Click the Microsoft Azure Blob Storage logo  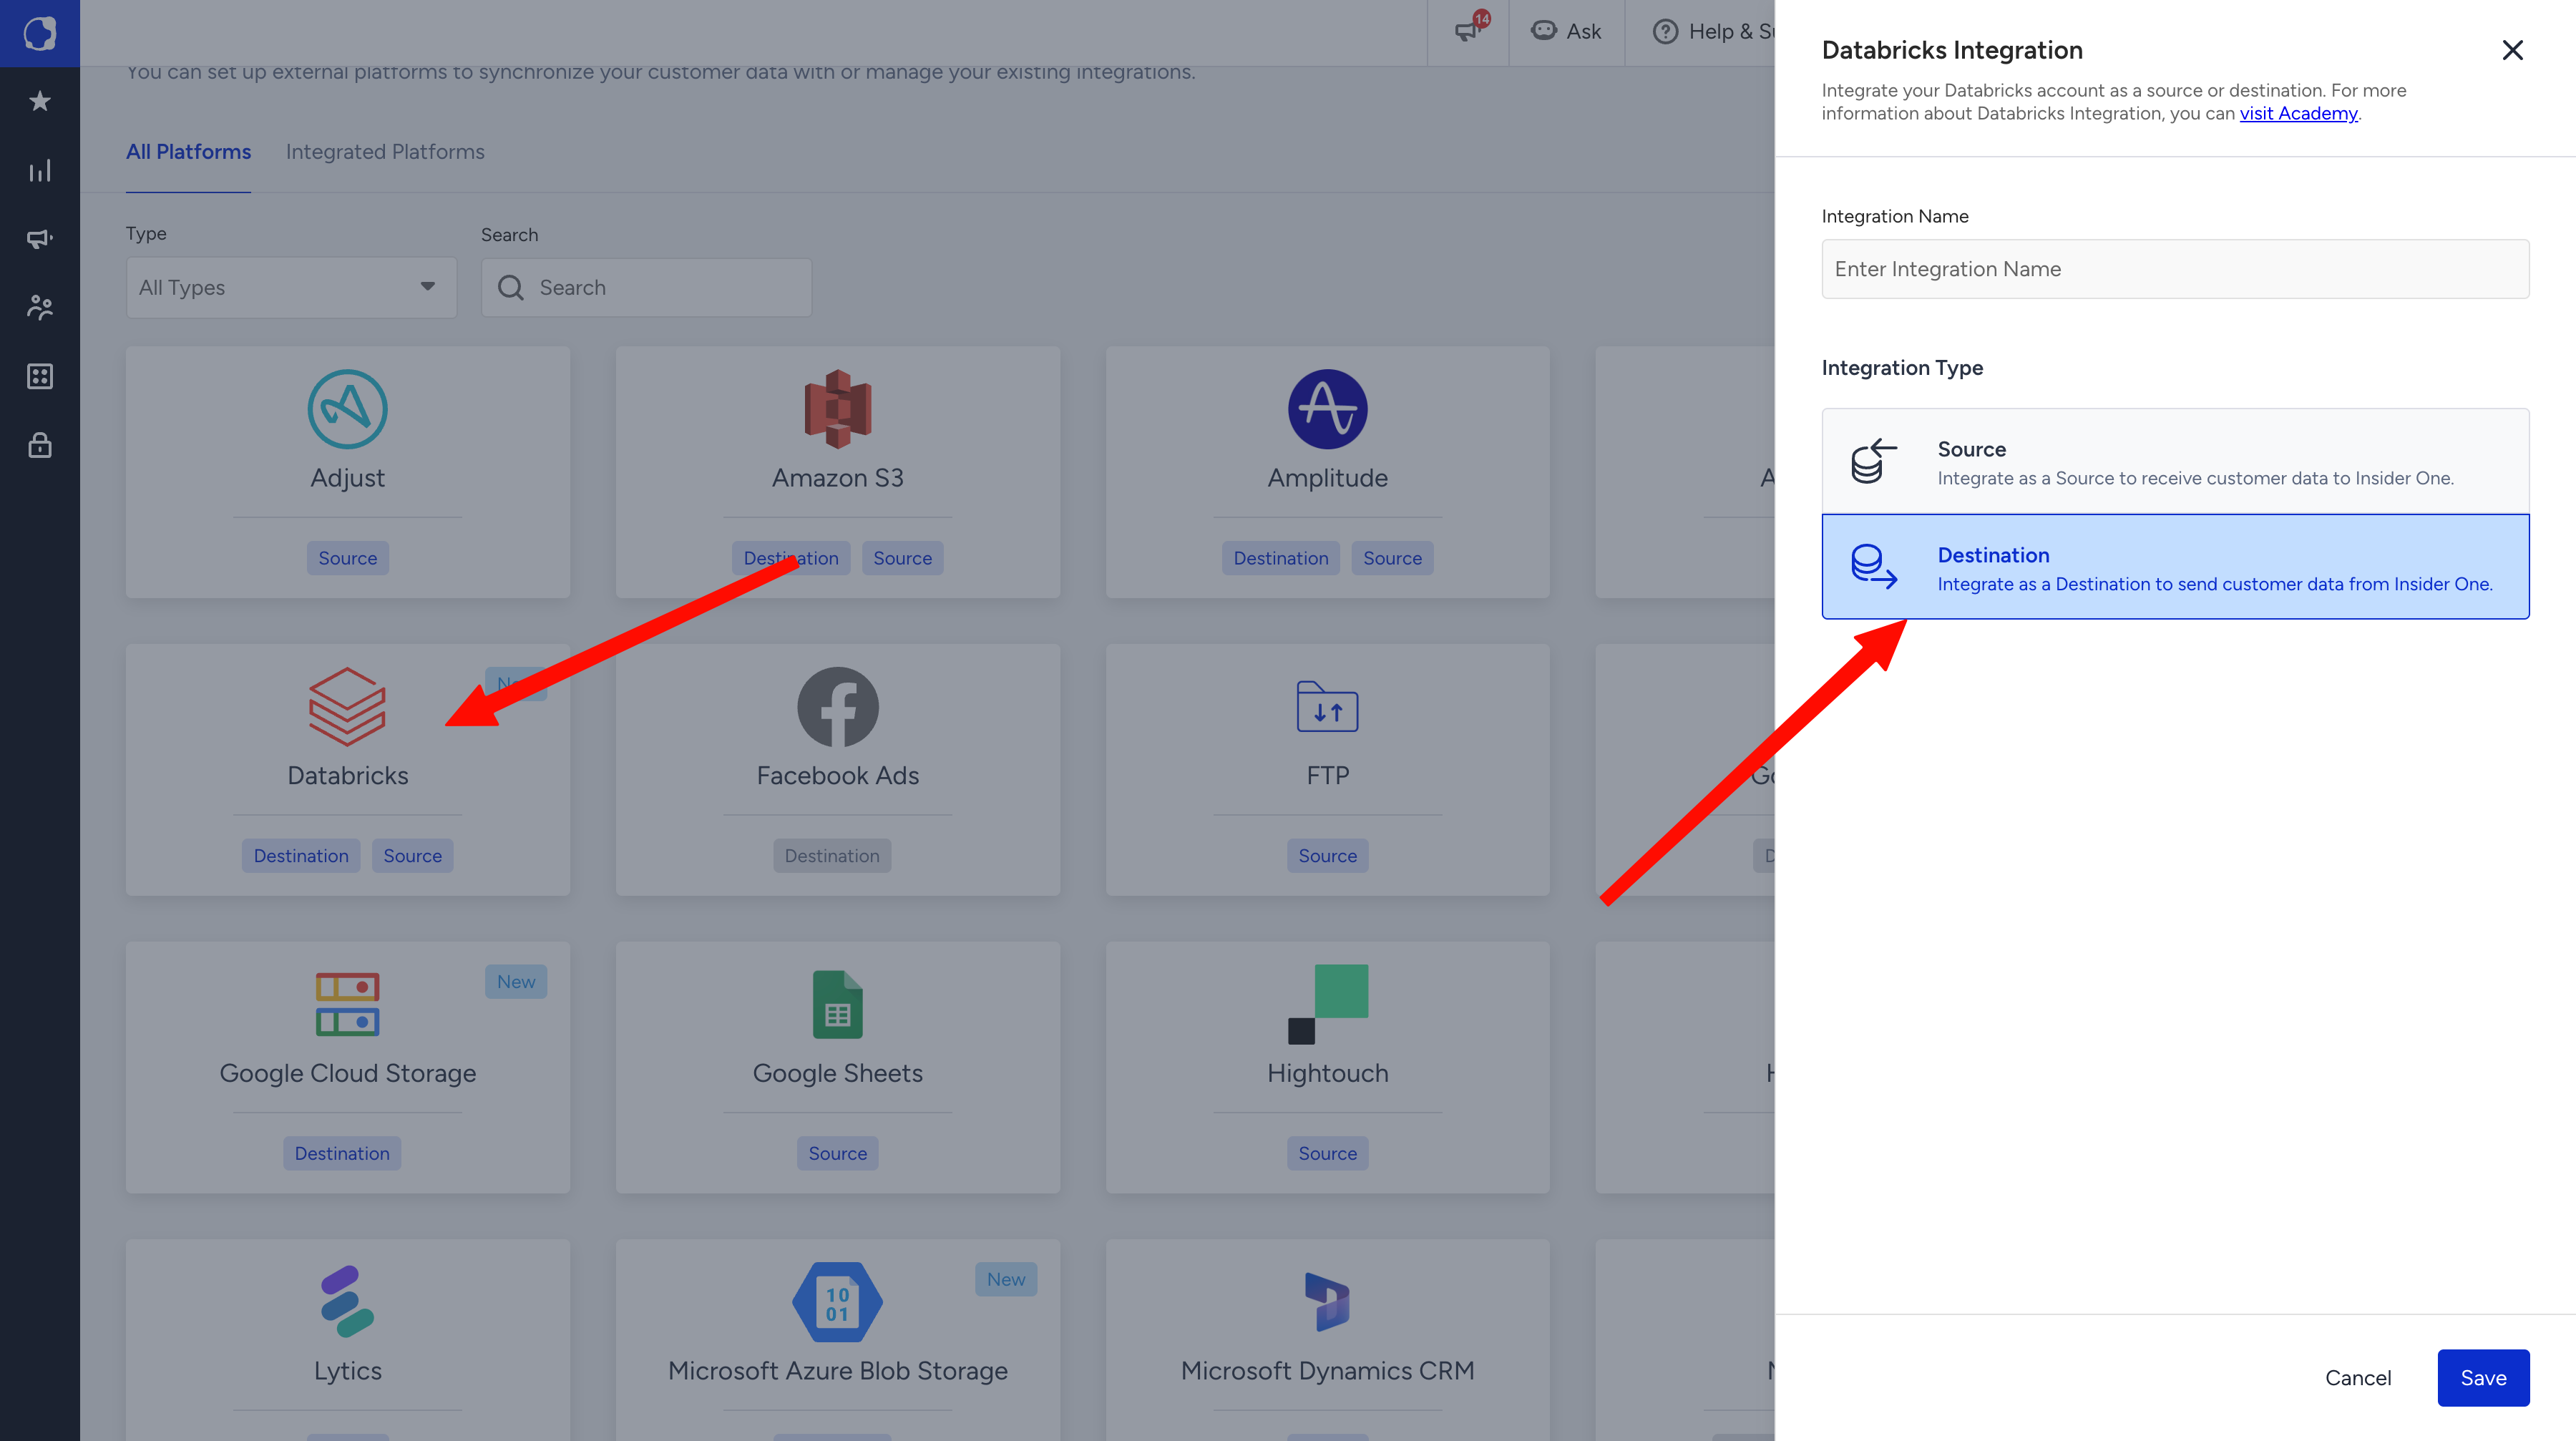(x=838, y=1302)
